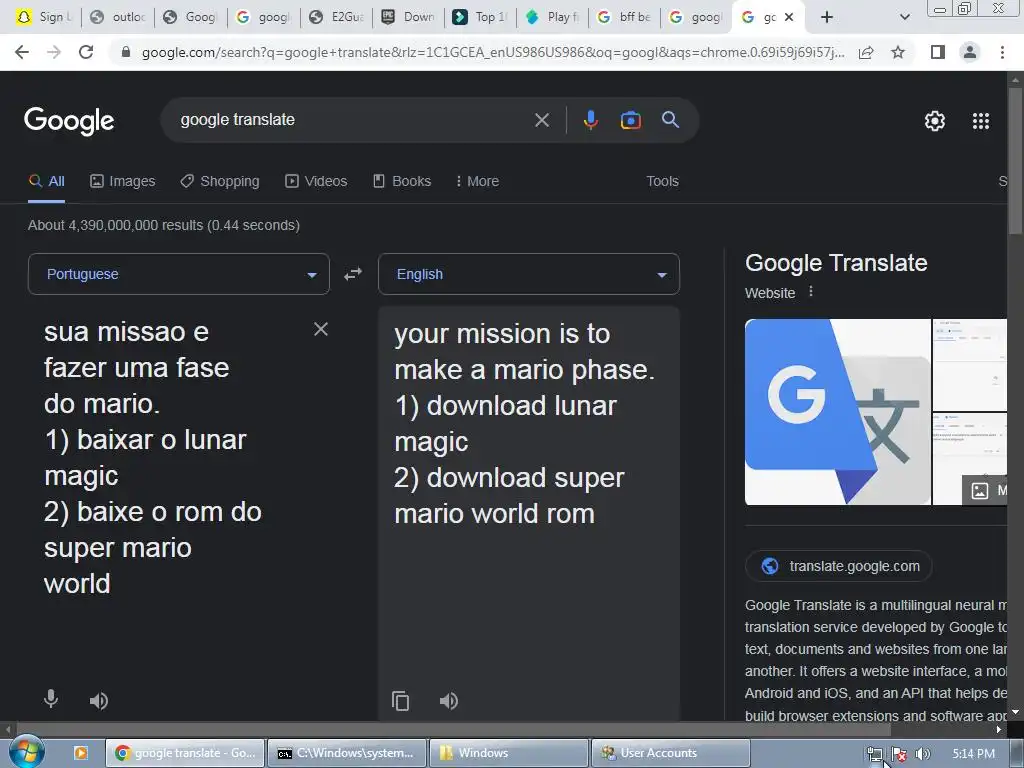Open the Google apps grid
Viewport: 1024px width, 768px height.
(x=981, y=121)
